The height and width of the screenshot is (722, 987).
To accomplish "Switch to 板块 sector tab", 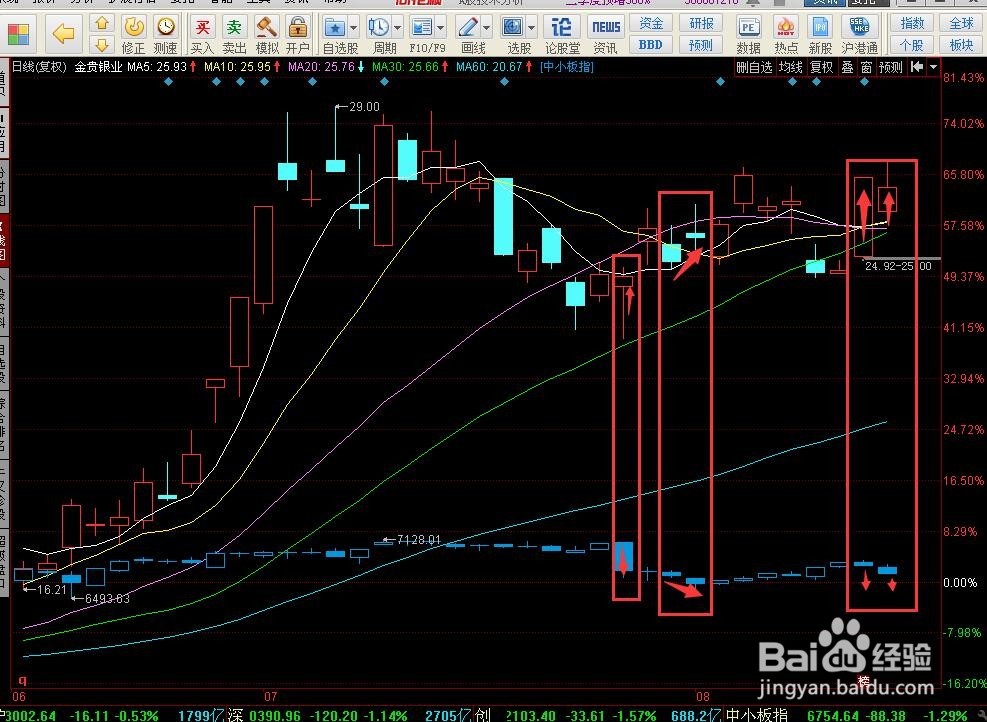I will 961,45.
